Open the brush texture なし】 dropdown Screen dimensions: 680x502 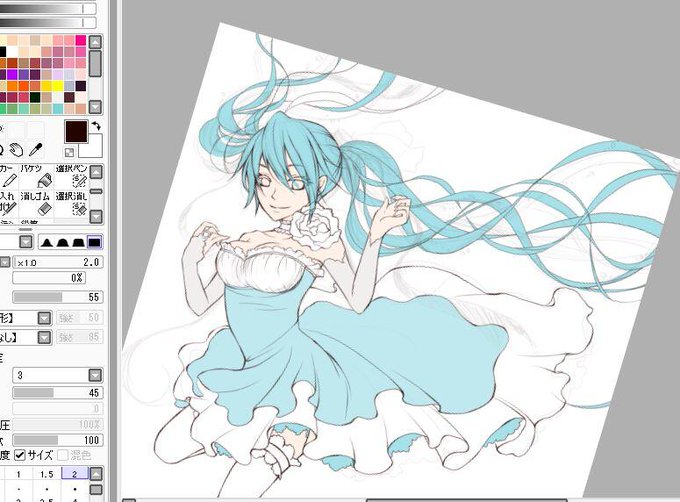pyautogui.click(x=44, y=337)
